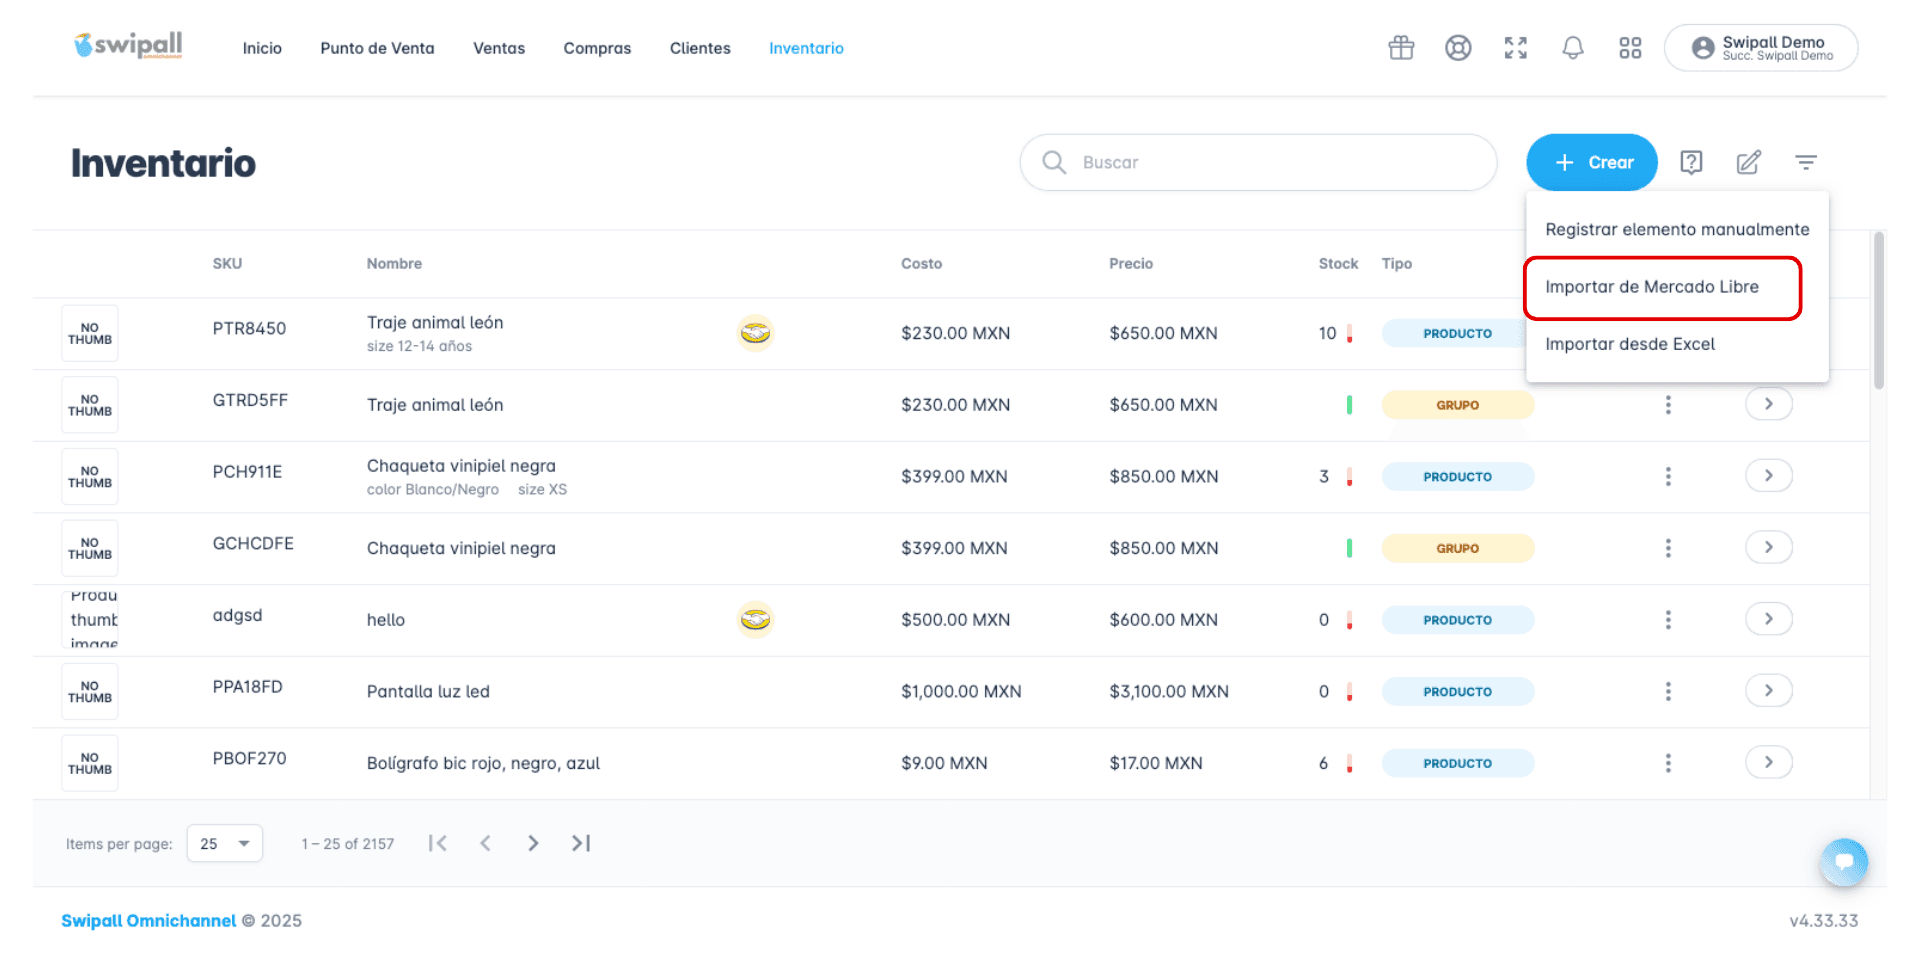Click the GRUPO tag on GTRD5FF row
The image size is (1920, 953).
click(x=1457, y=405)
